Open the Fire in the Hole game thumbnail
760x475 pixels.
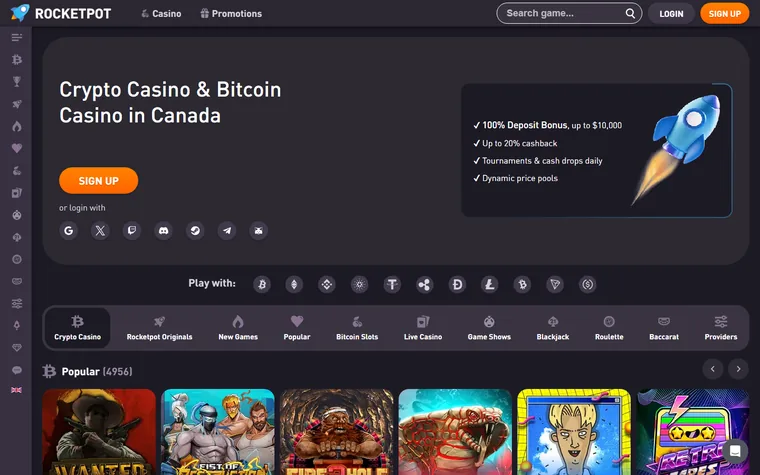tap(337, 432)
